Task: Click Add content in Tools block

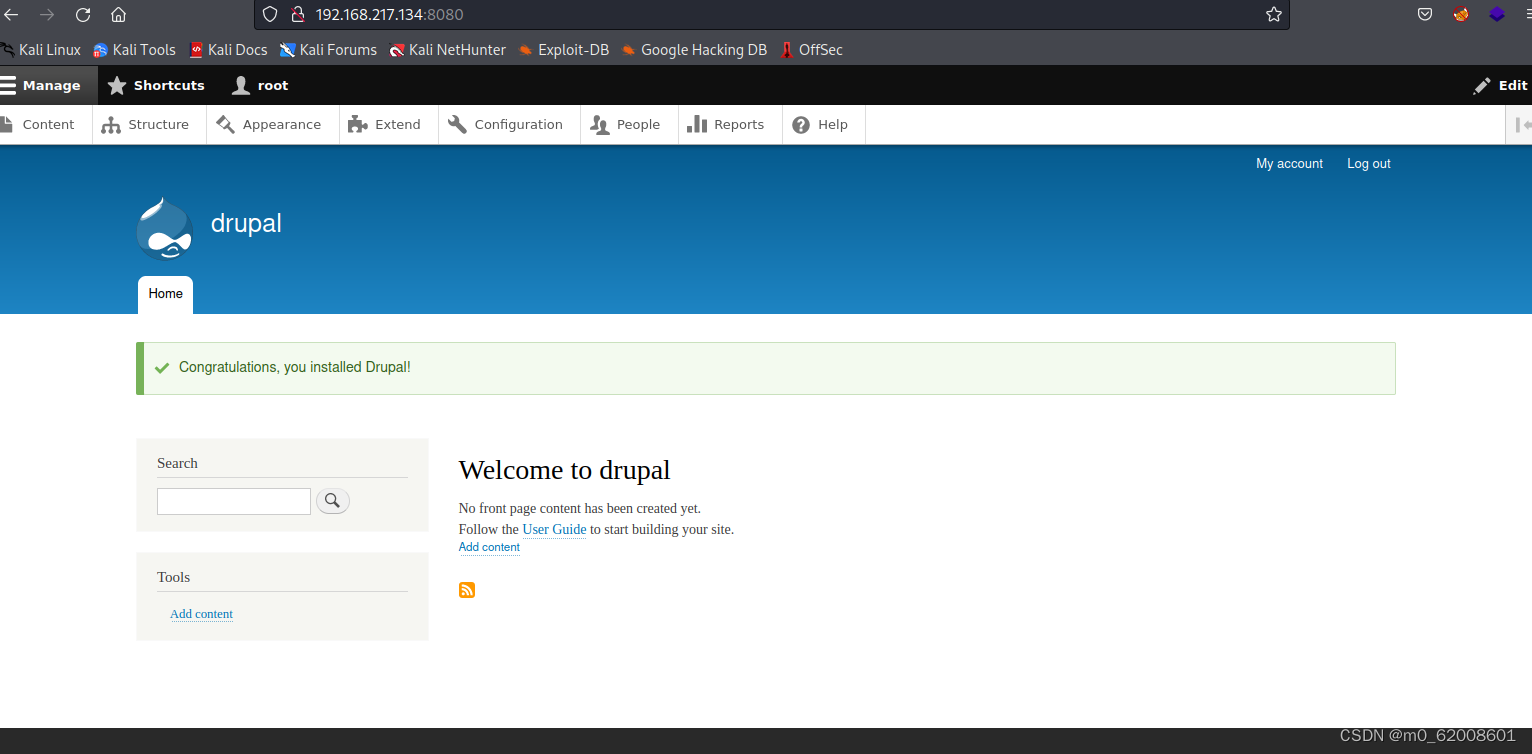Action: point(201,614)
